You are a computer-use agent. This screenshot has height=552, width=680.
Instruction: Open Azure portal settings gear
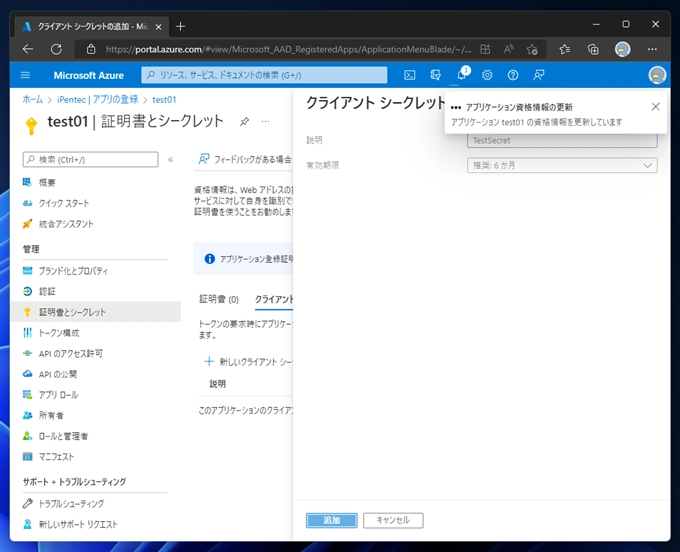coord(487,75)
